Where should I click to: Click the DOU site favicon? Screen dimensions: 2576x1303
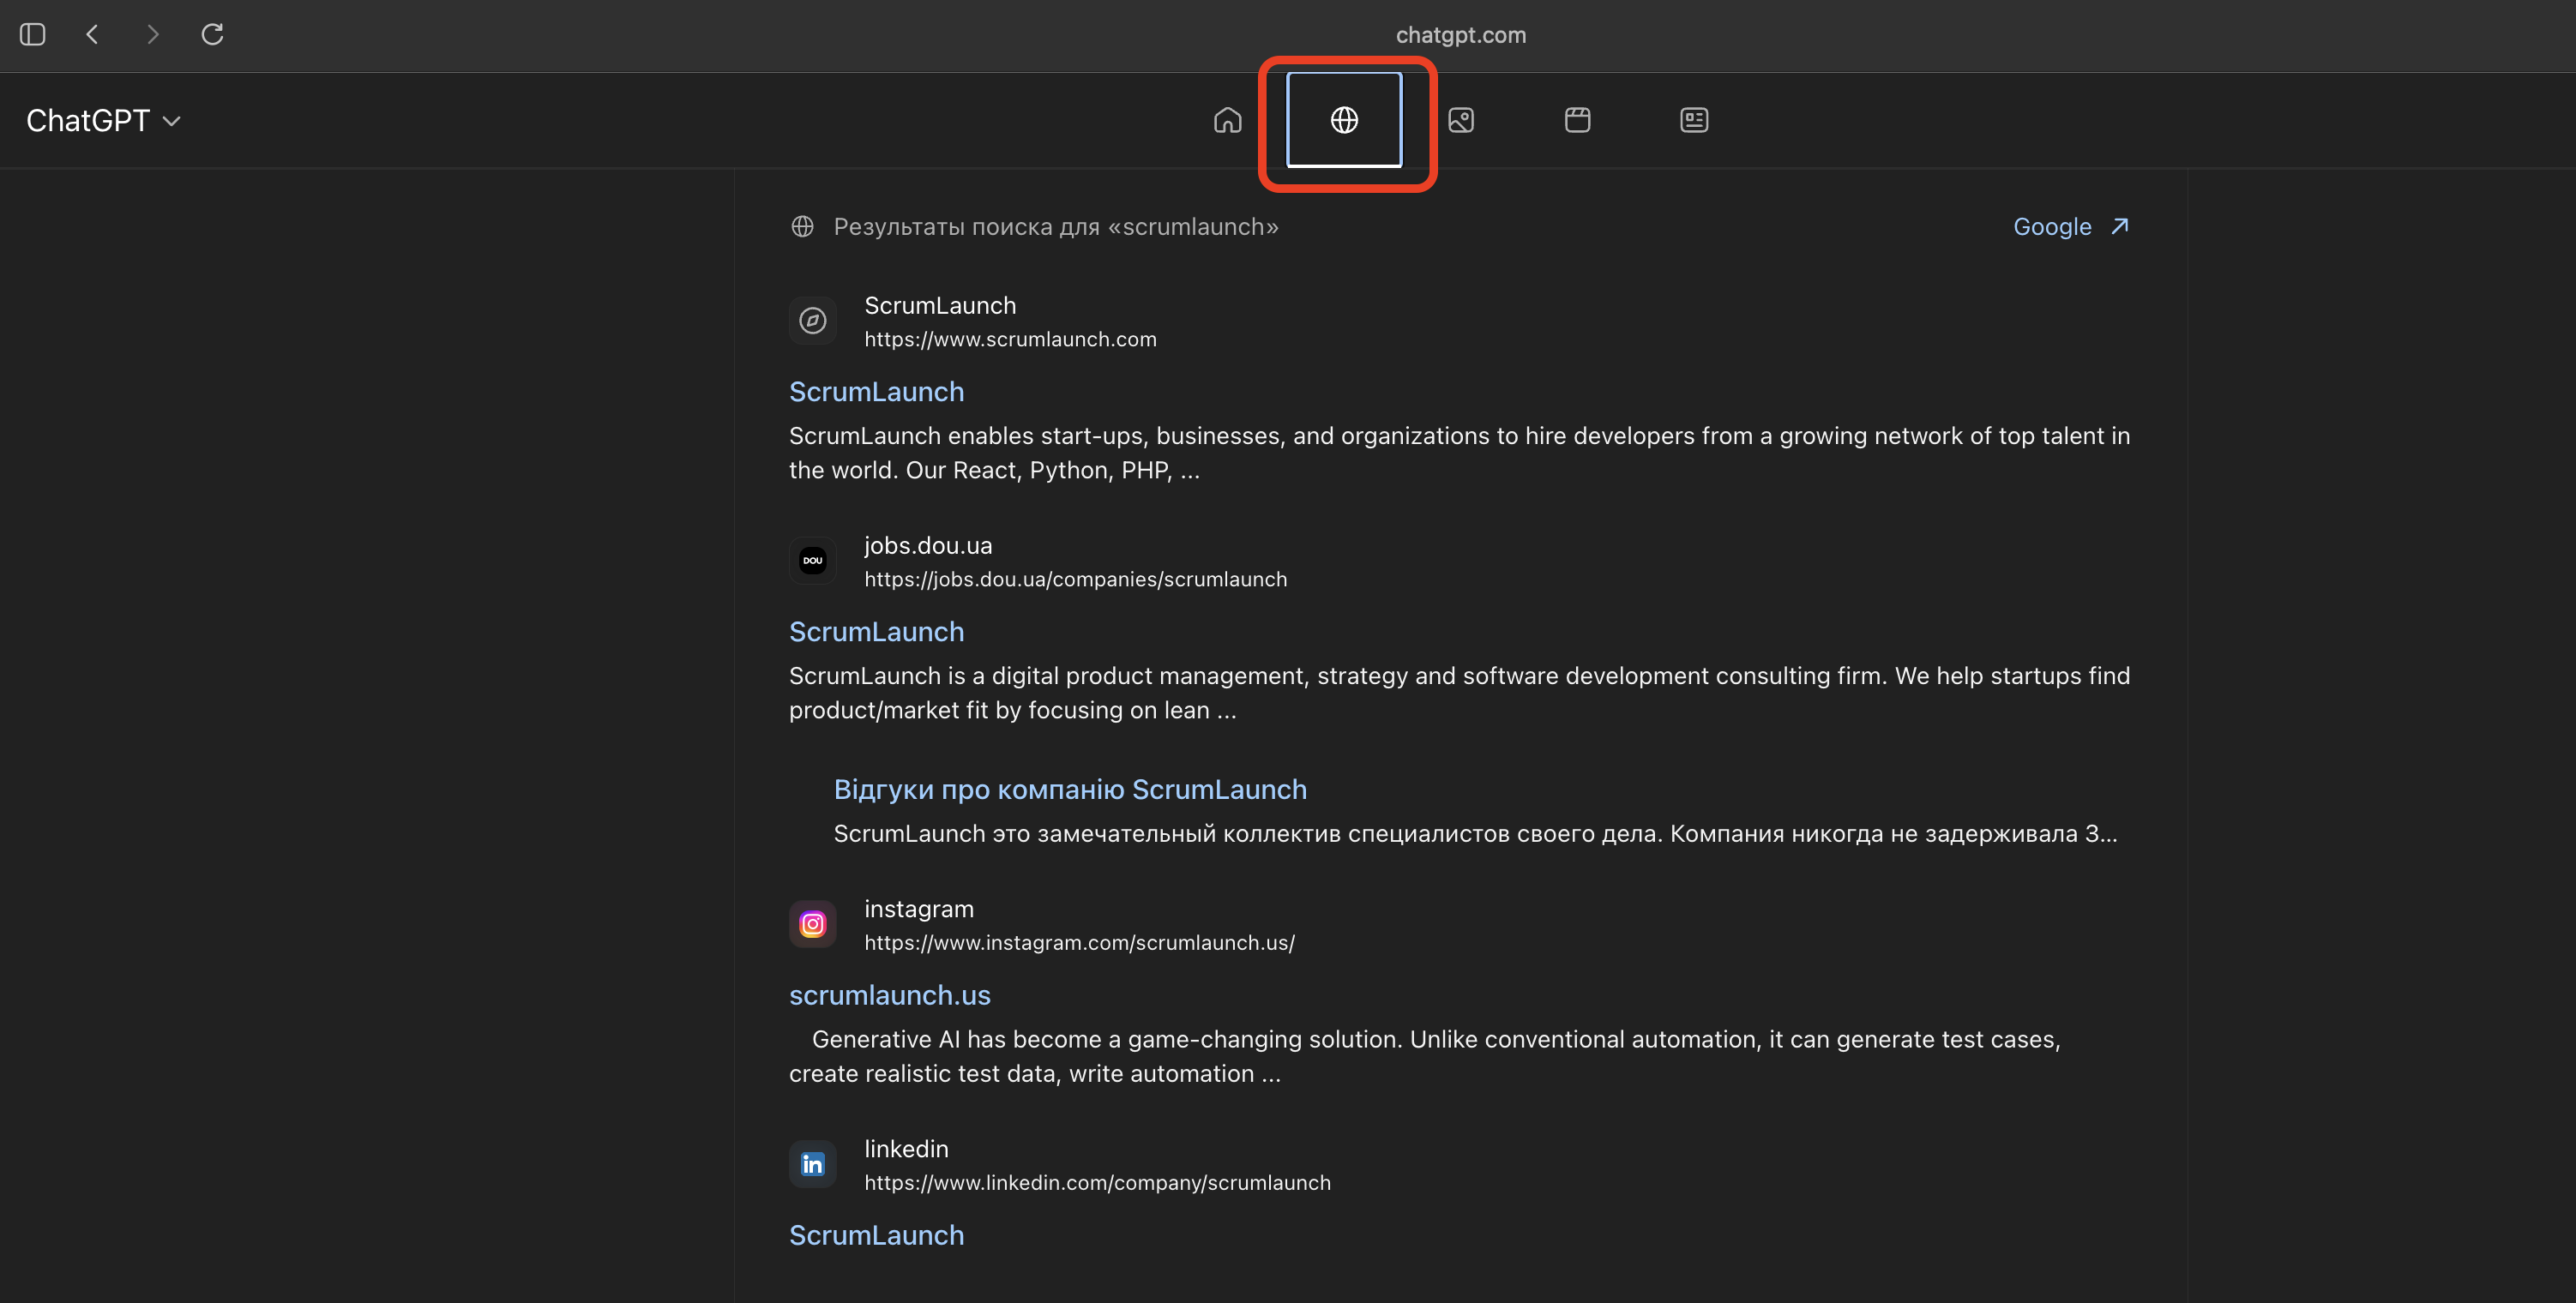812,561
